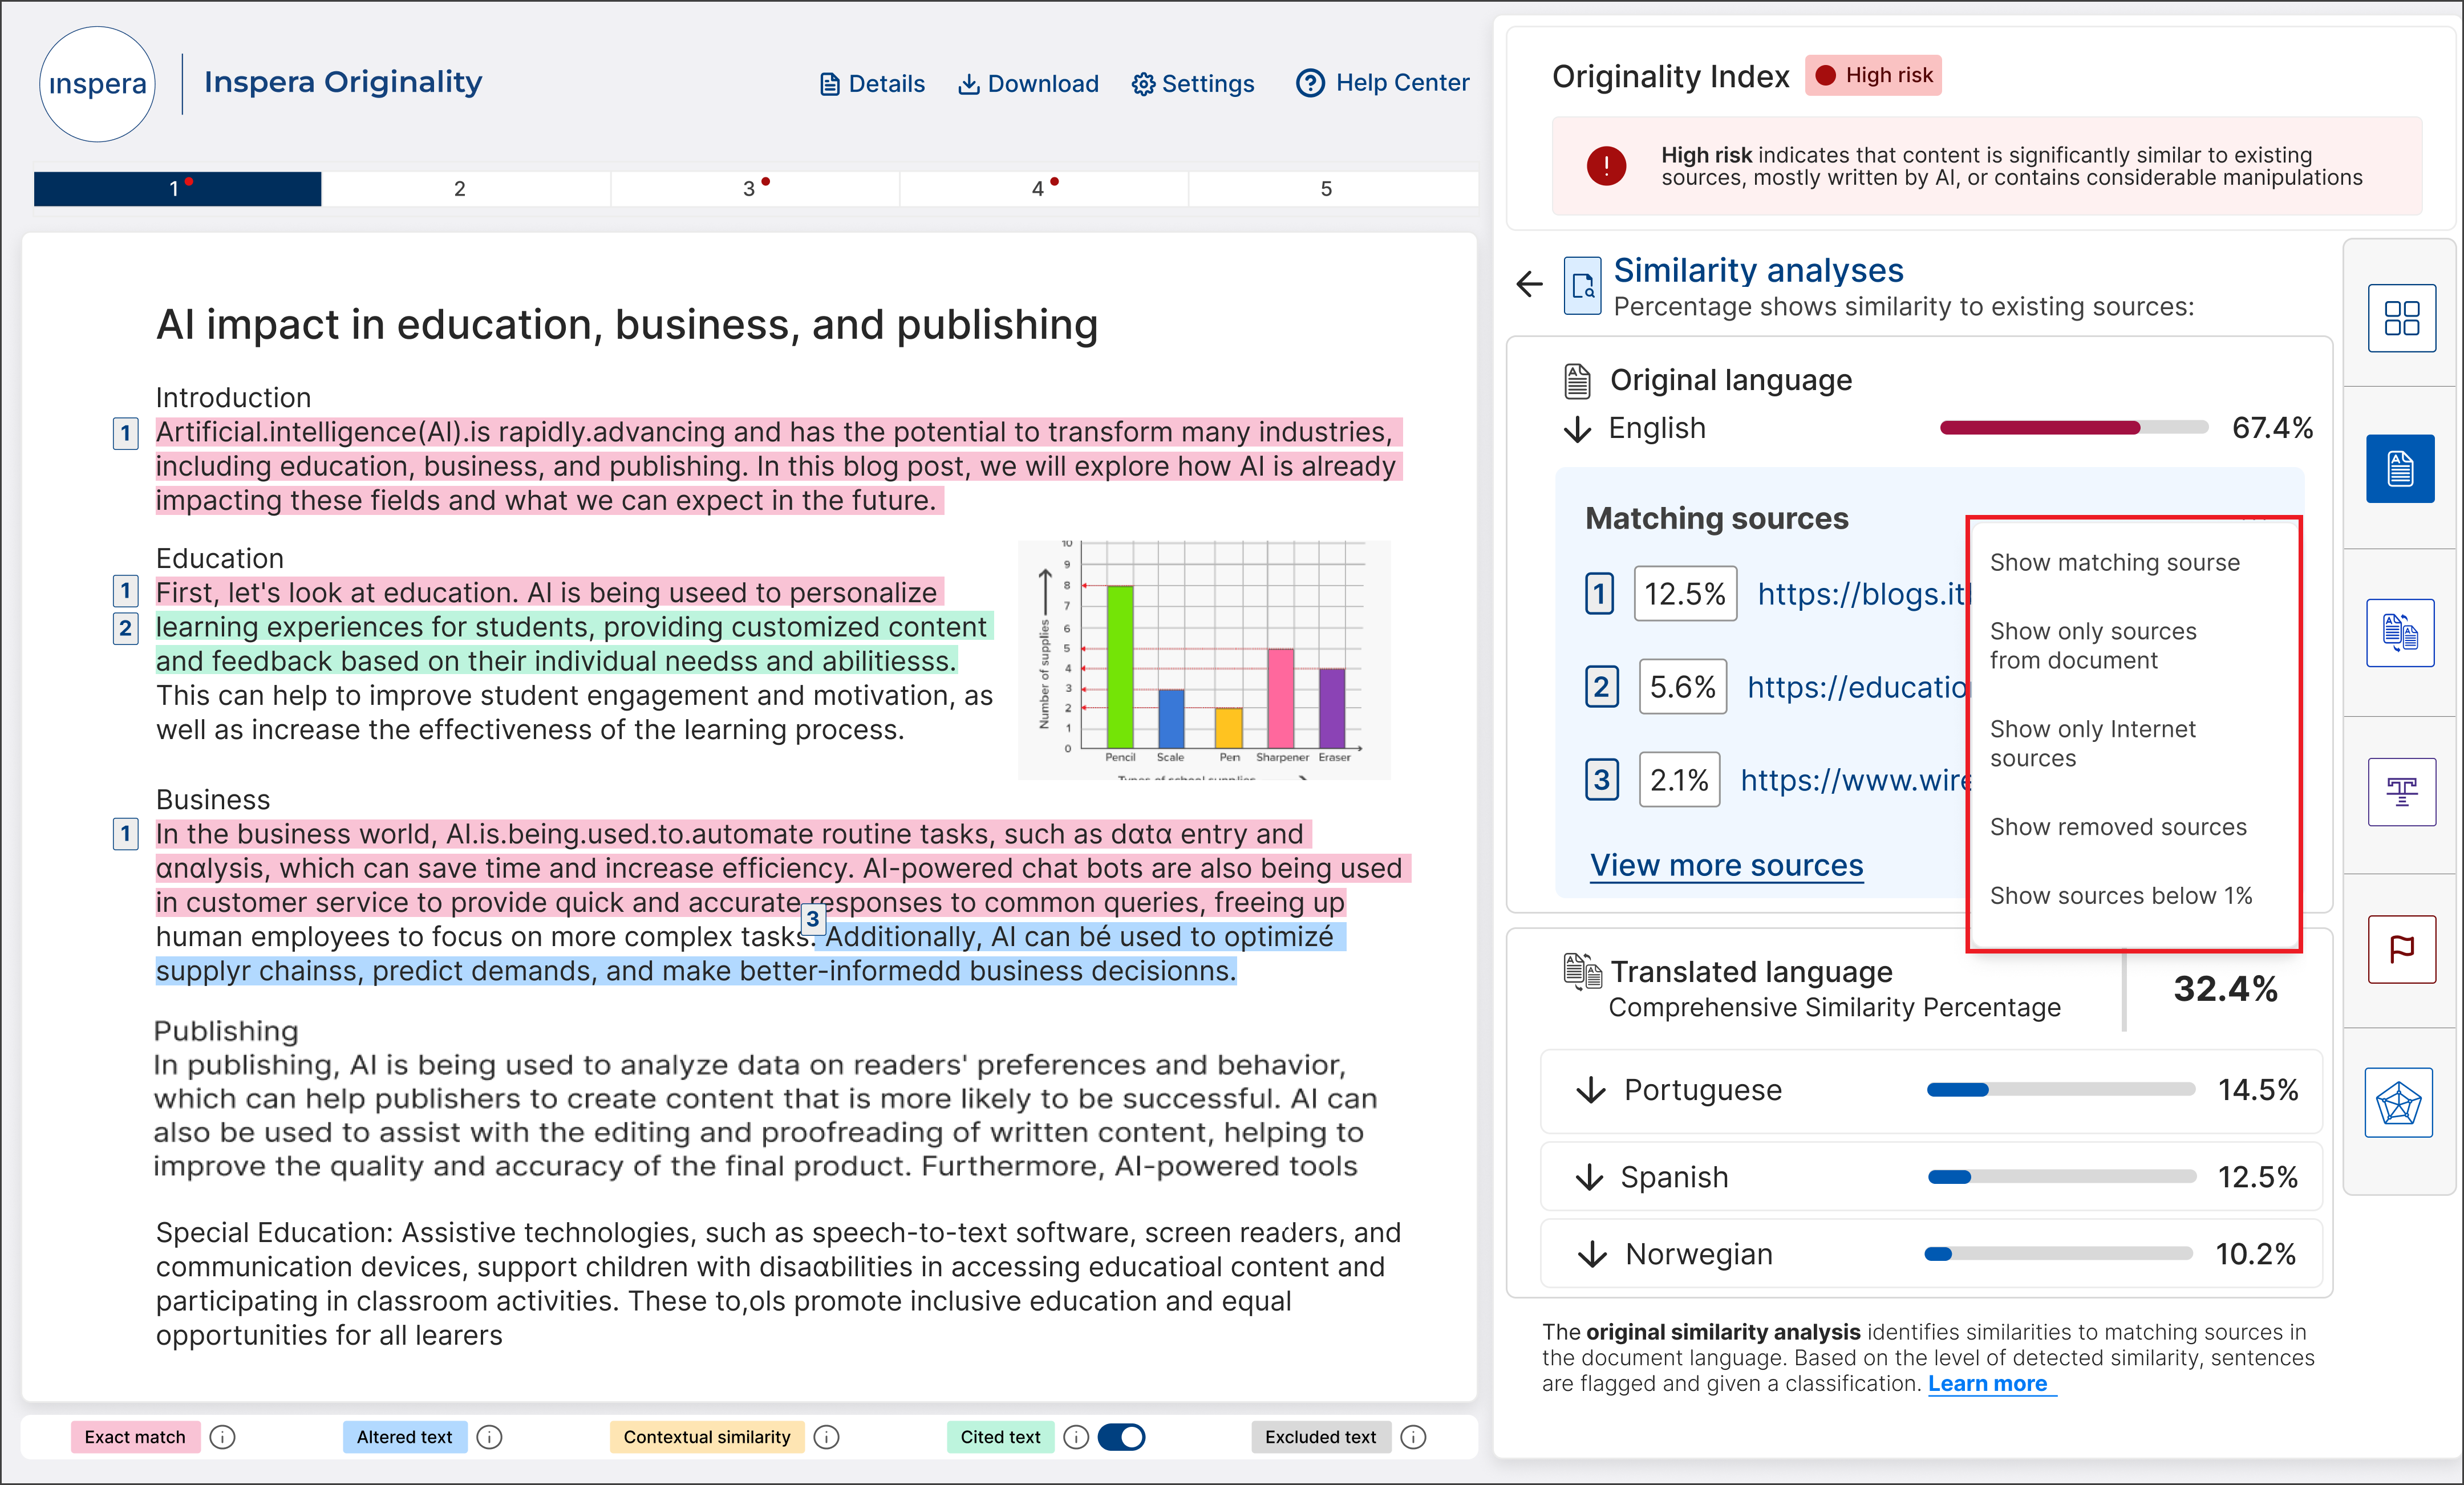Expand the Spanish similarity row
This screenshot has width=2464, height=1485.
(1931, 1177)
